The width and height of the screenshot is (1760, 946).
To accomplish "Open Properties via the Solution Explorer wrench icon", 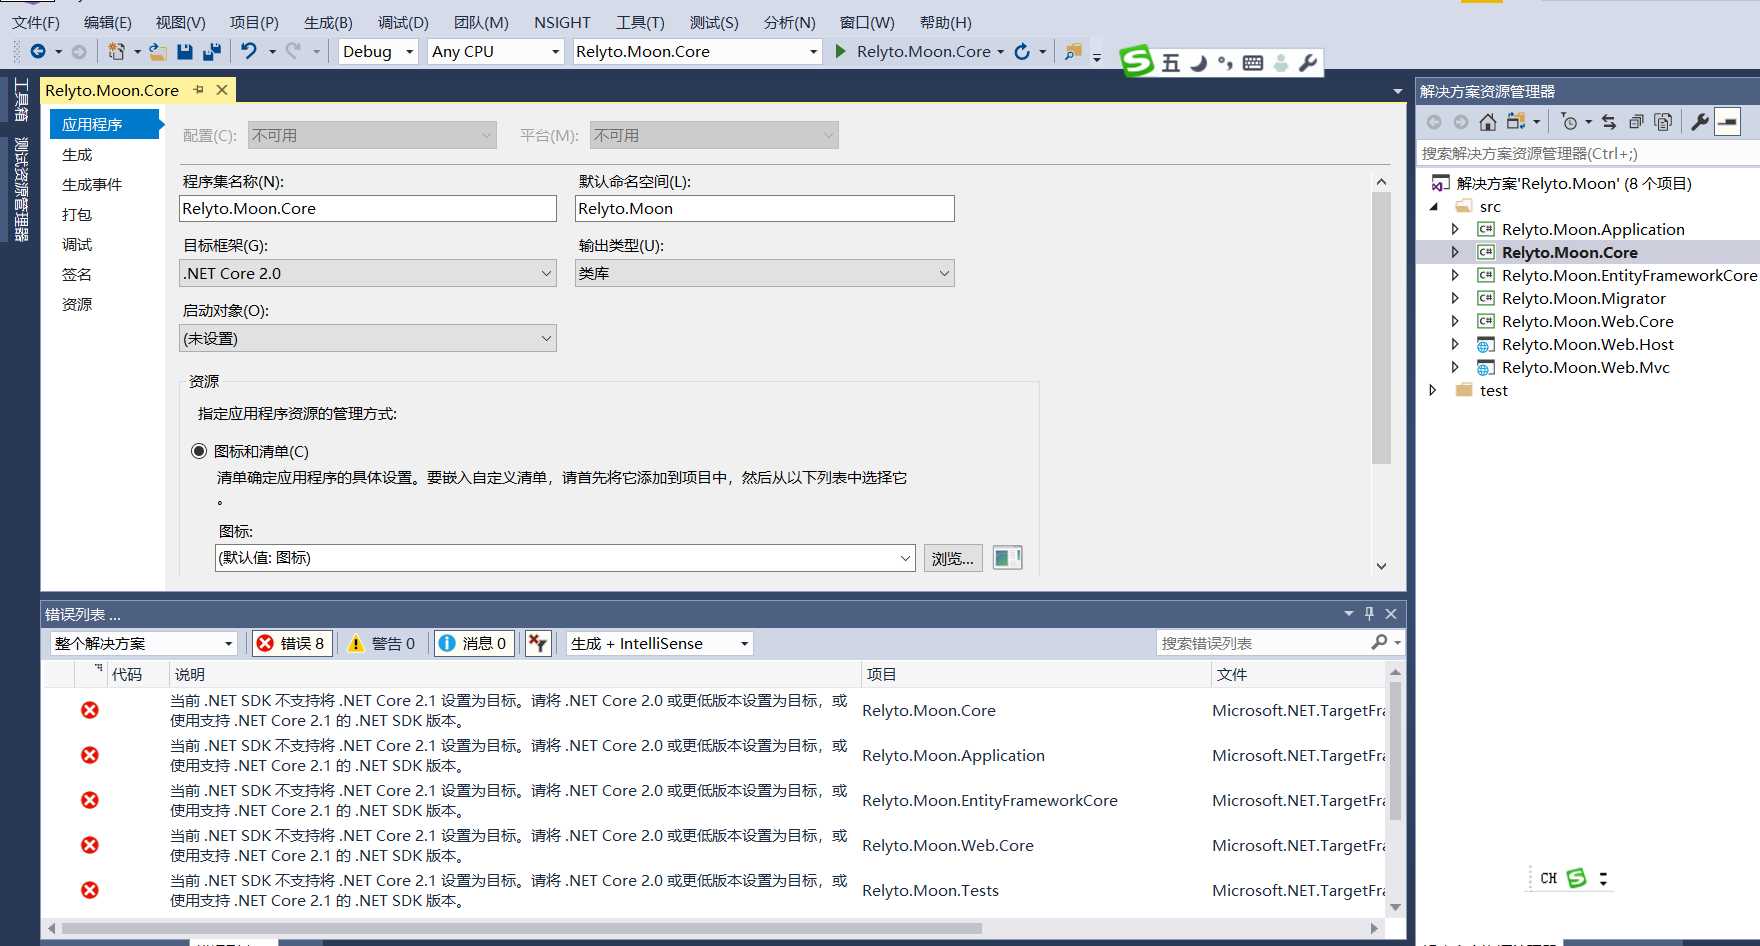I will point(1700,122).
